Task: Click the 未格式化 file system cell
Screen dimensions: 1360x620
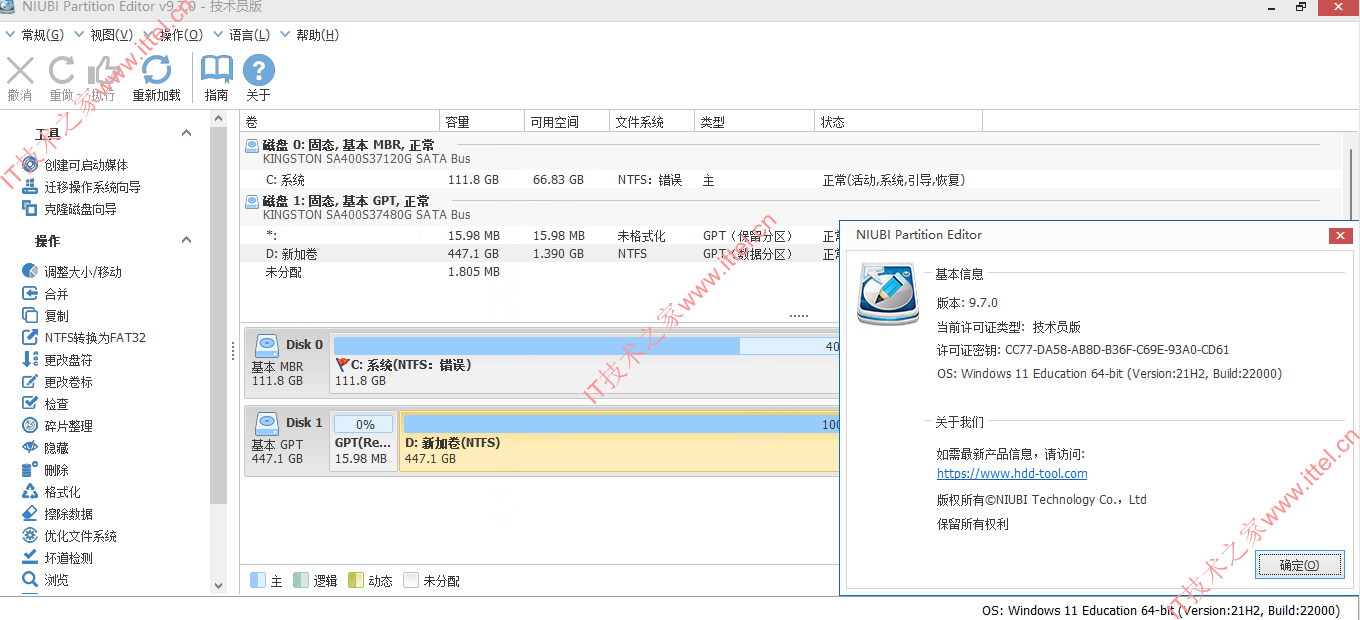Action: [641, 236]
